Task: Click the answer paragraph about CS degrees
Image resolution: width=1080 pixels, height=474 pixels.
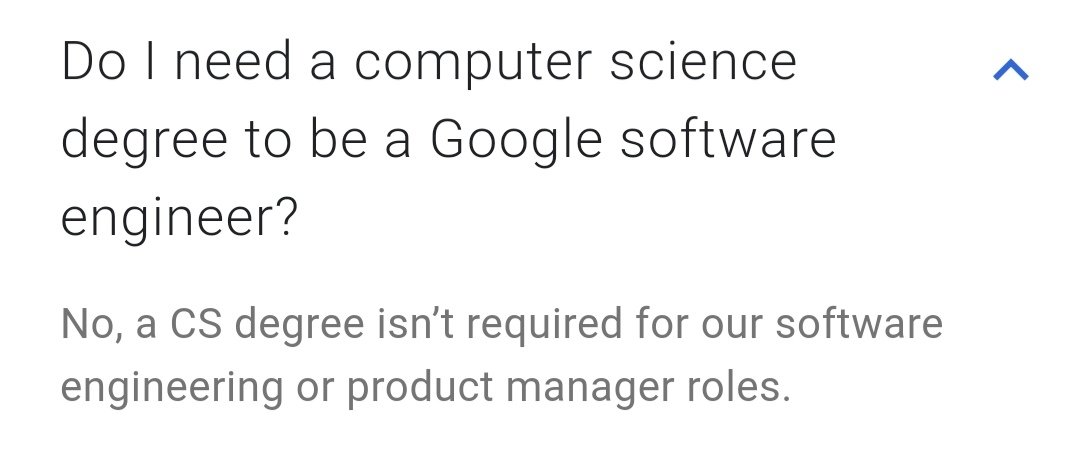Action: coord(500,356)
